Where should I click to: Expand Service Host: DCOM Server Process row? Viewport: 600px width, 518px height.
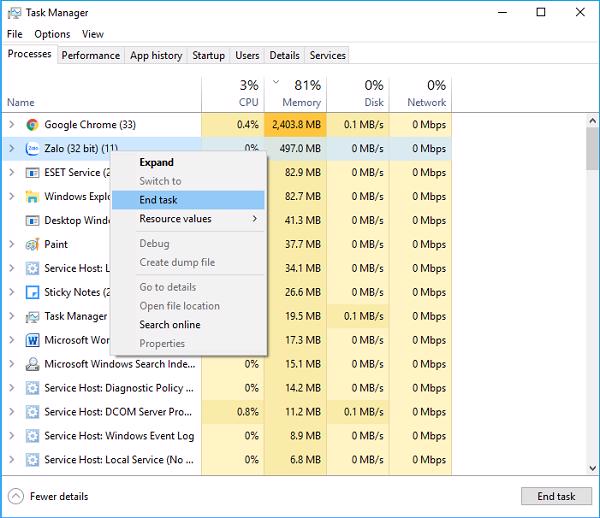(x=11, y=412)
